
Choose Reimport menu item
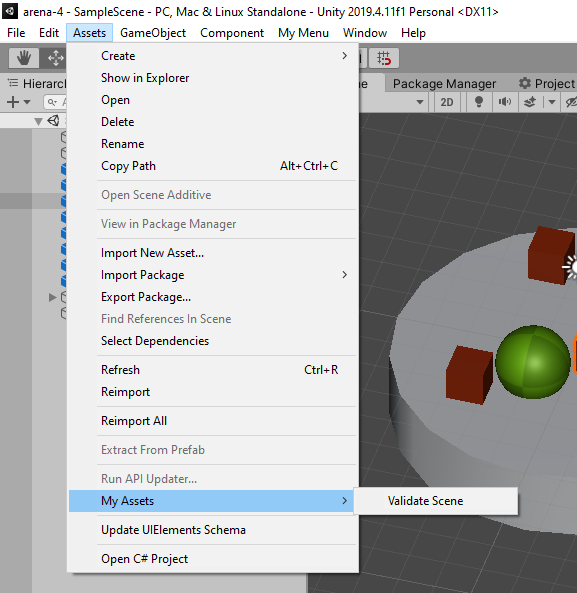click(x=213, y=392)
